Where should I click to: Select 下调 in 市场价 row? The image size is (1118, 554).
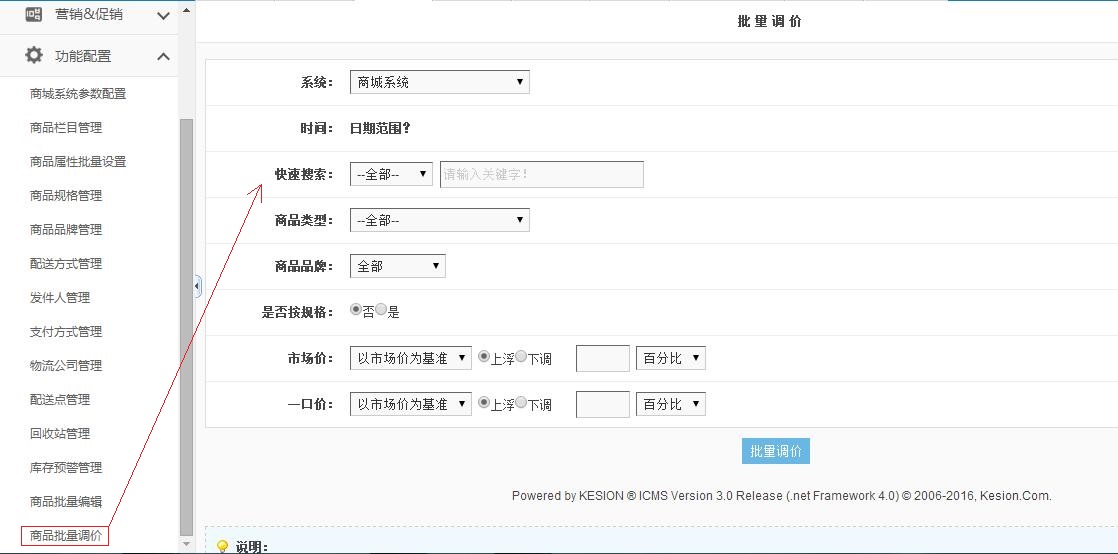coord(521,356)
